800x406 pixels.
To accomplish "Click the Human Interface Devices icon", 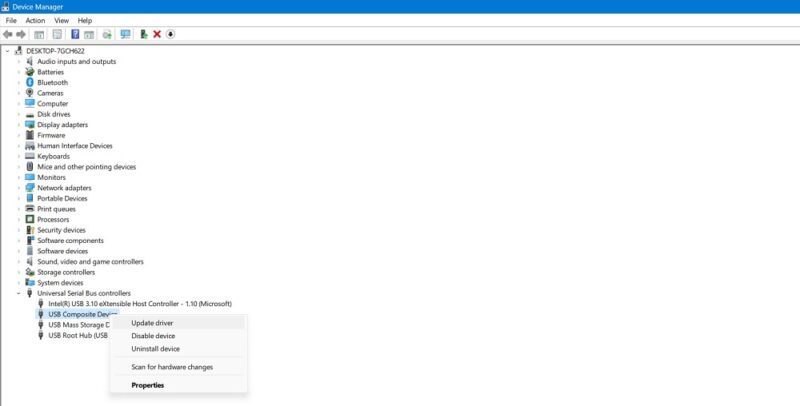I will click(x=30, y=146).
